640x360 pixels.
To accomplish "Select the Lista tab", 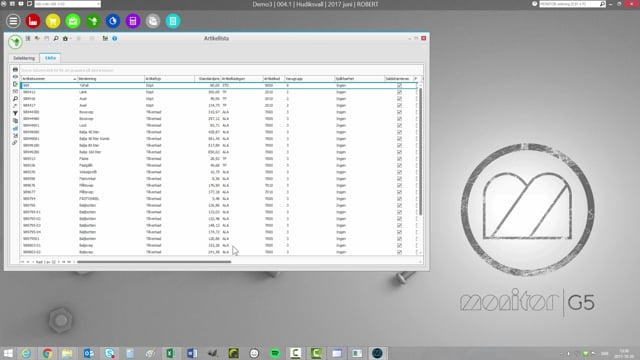I will [x=50, y=58].
